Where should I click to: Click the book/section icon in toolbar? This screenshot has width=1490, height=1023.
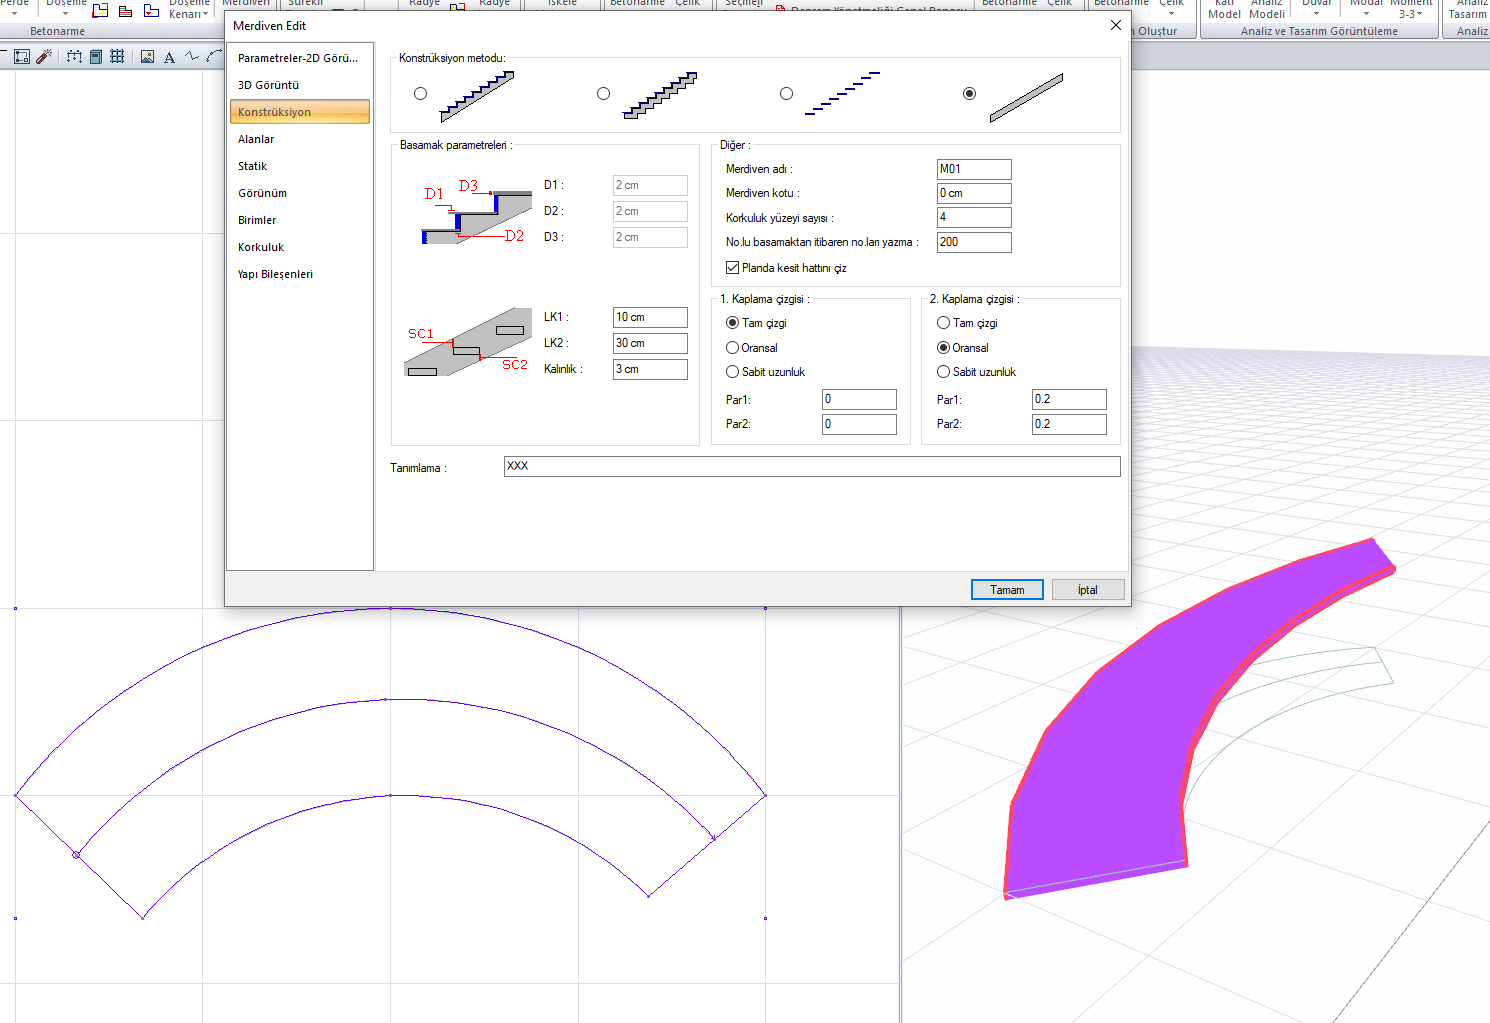click(x=96, y=57)
